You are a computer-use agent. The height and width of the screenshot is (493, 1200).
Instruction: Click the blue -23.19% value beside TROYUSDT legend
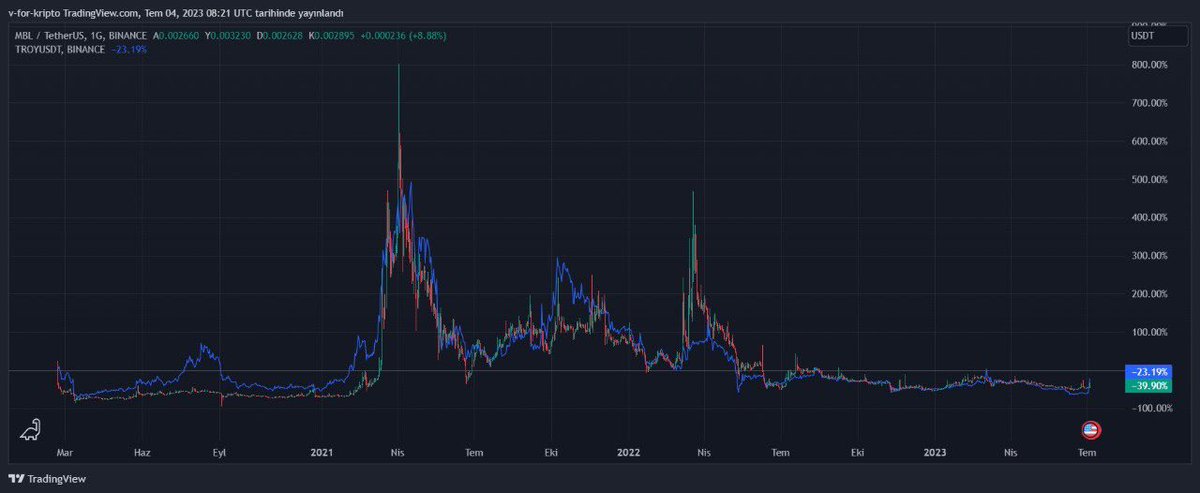point(130,48)
